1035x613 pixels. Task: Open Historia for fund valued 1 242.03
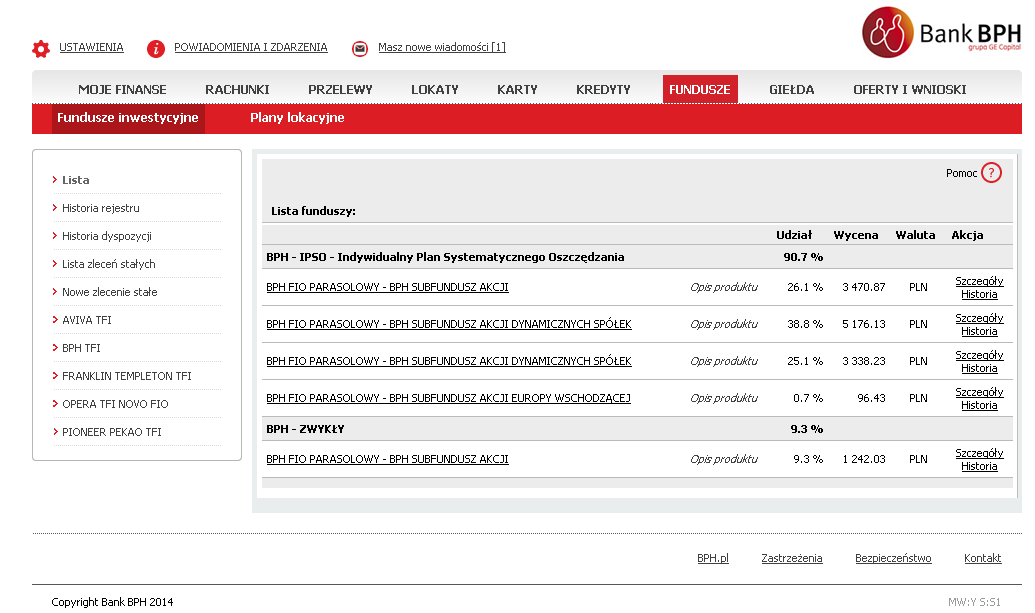[979, 467]
